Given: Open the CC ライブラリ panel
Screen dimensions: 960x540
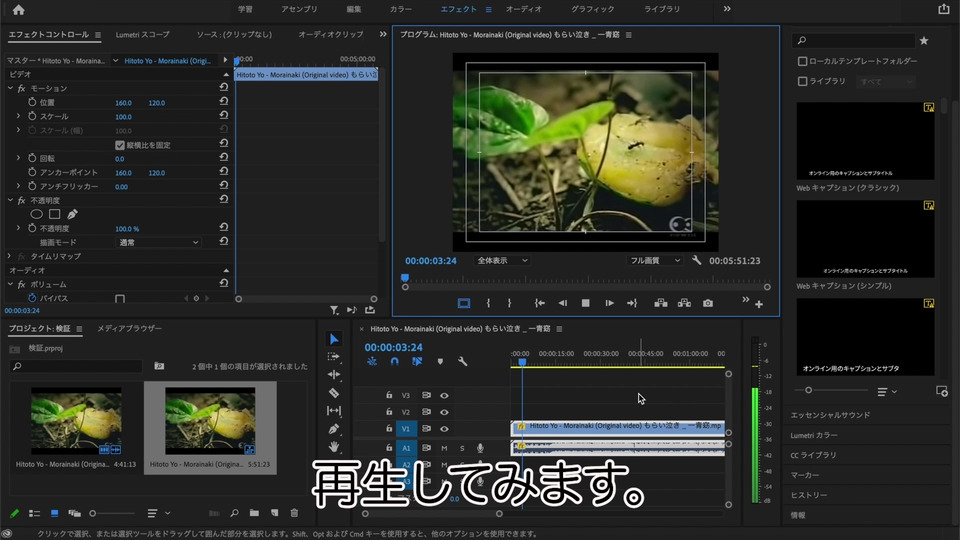Looking at the screenshot, I should pyautogui.click(x=813, y=455).
